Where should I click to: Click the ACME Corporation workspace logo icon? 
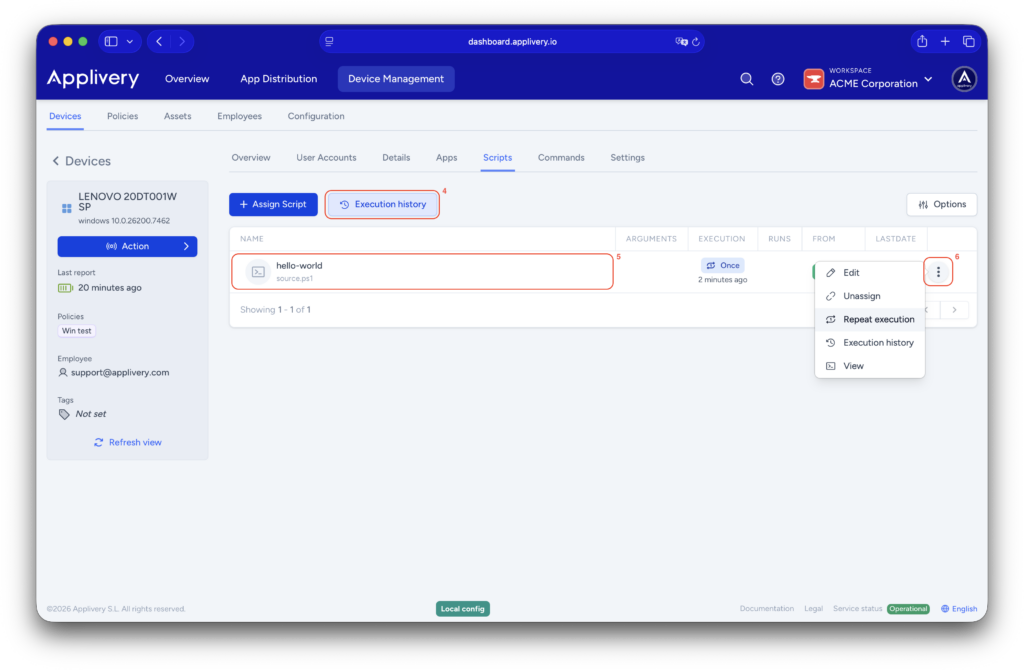[x=813, y=78]
